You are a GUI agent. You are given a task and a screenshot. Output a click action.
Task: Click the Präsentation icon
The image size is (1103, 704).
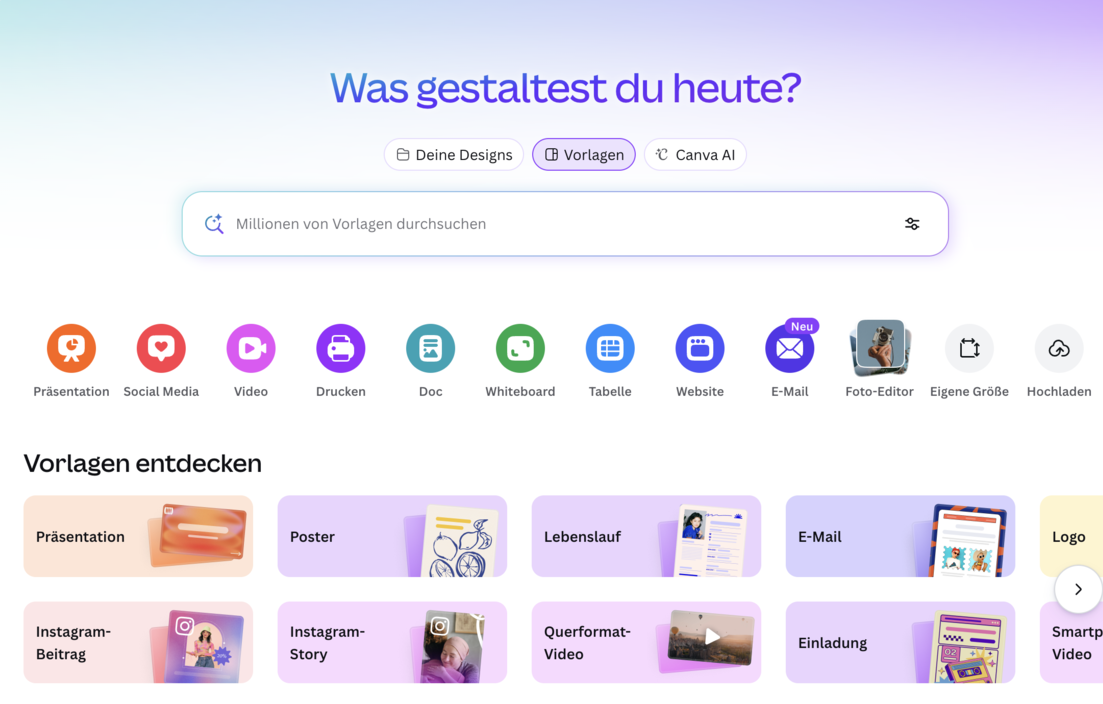[x=71, y=348]
